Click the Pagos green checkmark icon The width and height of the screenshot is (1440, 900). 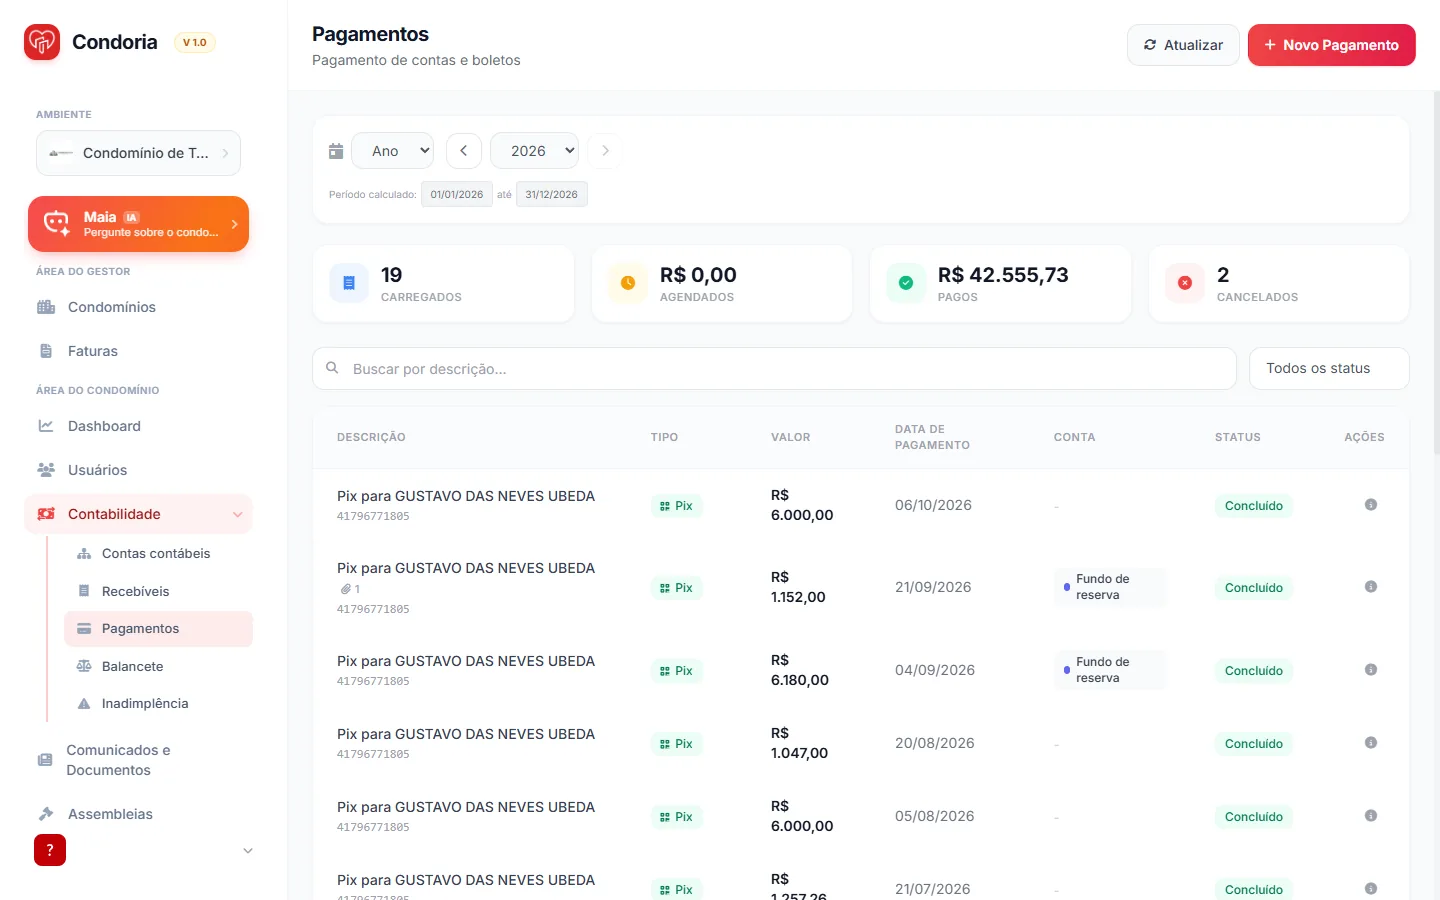[x=906, y=283]
